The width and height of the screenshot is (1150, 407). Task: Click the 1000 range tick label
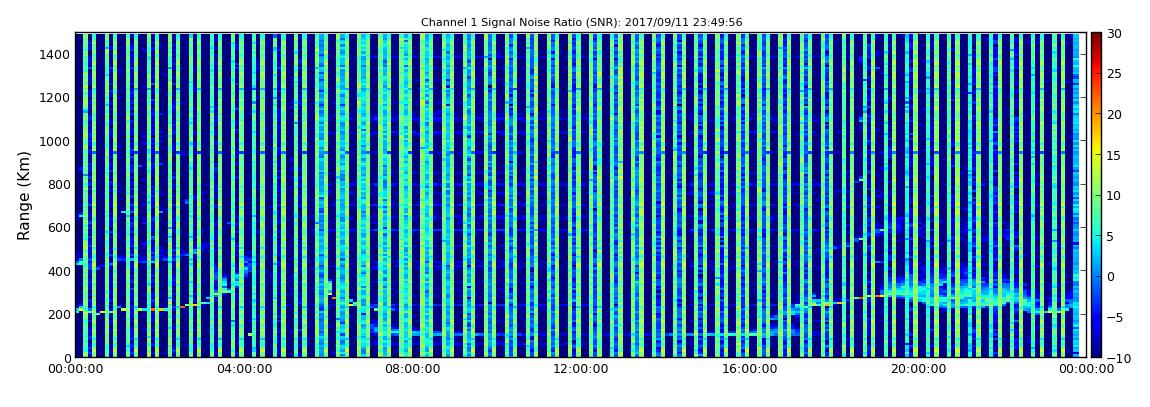pyautogui.click(x=56, y=142)
